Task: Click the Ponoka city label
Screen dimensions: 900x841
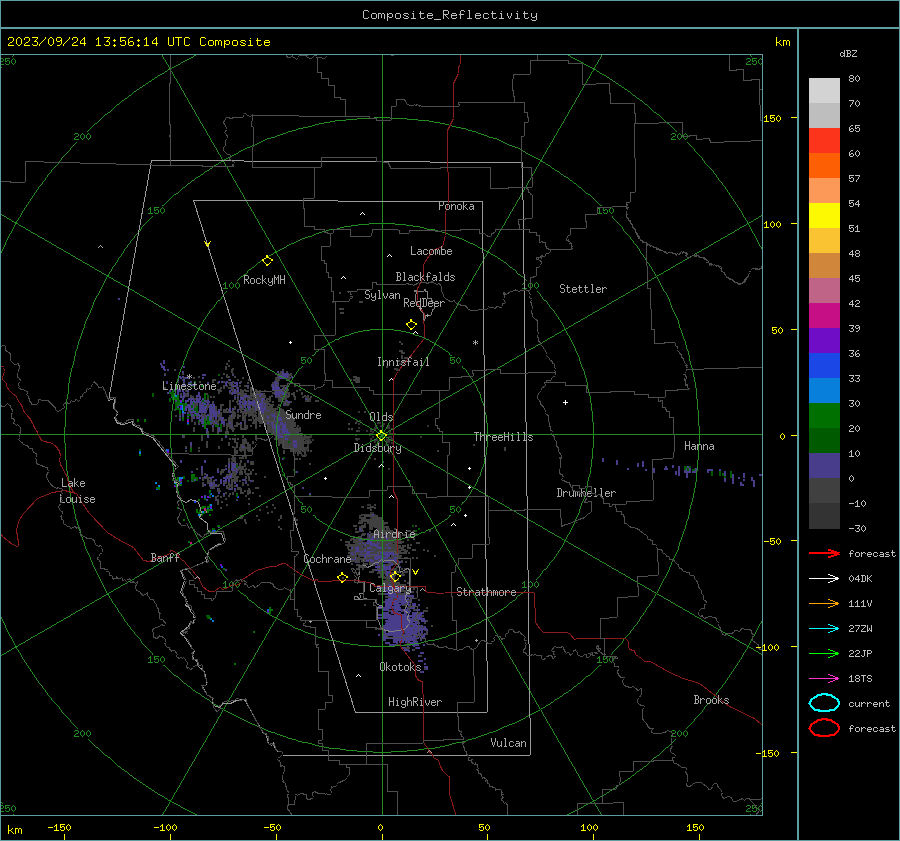Action: click(456, 206)
